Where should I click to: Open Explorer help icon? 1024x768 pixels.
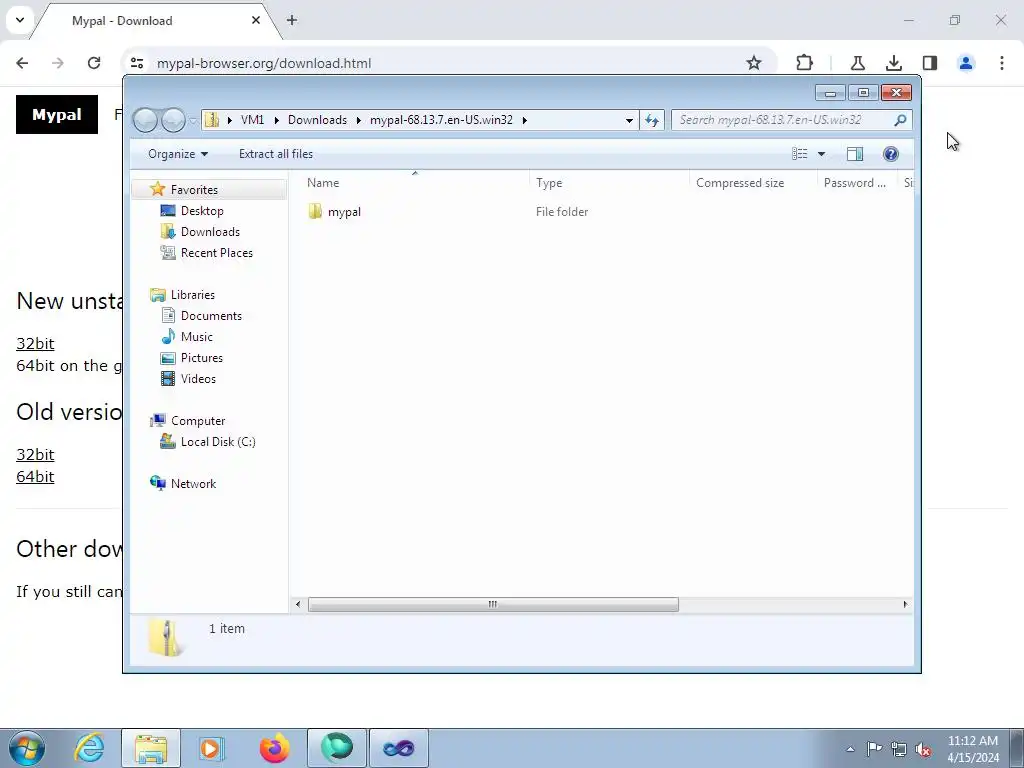tap(890, 153)
